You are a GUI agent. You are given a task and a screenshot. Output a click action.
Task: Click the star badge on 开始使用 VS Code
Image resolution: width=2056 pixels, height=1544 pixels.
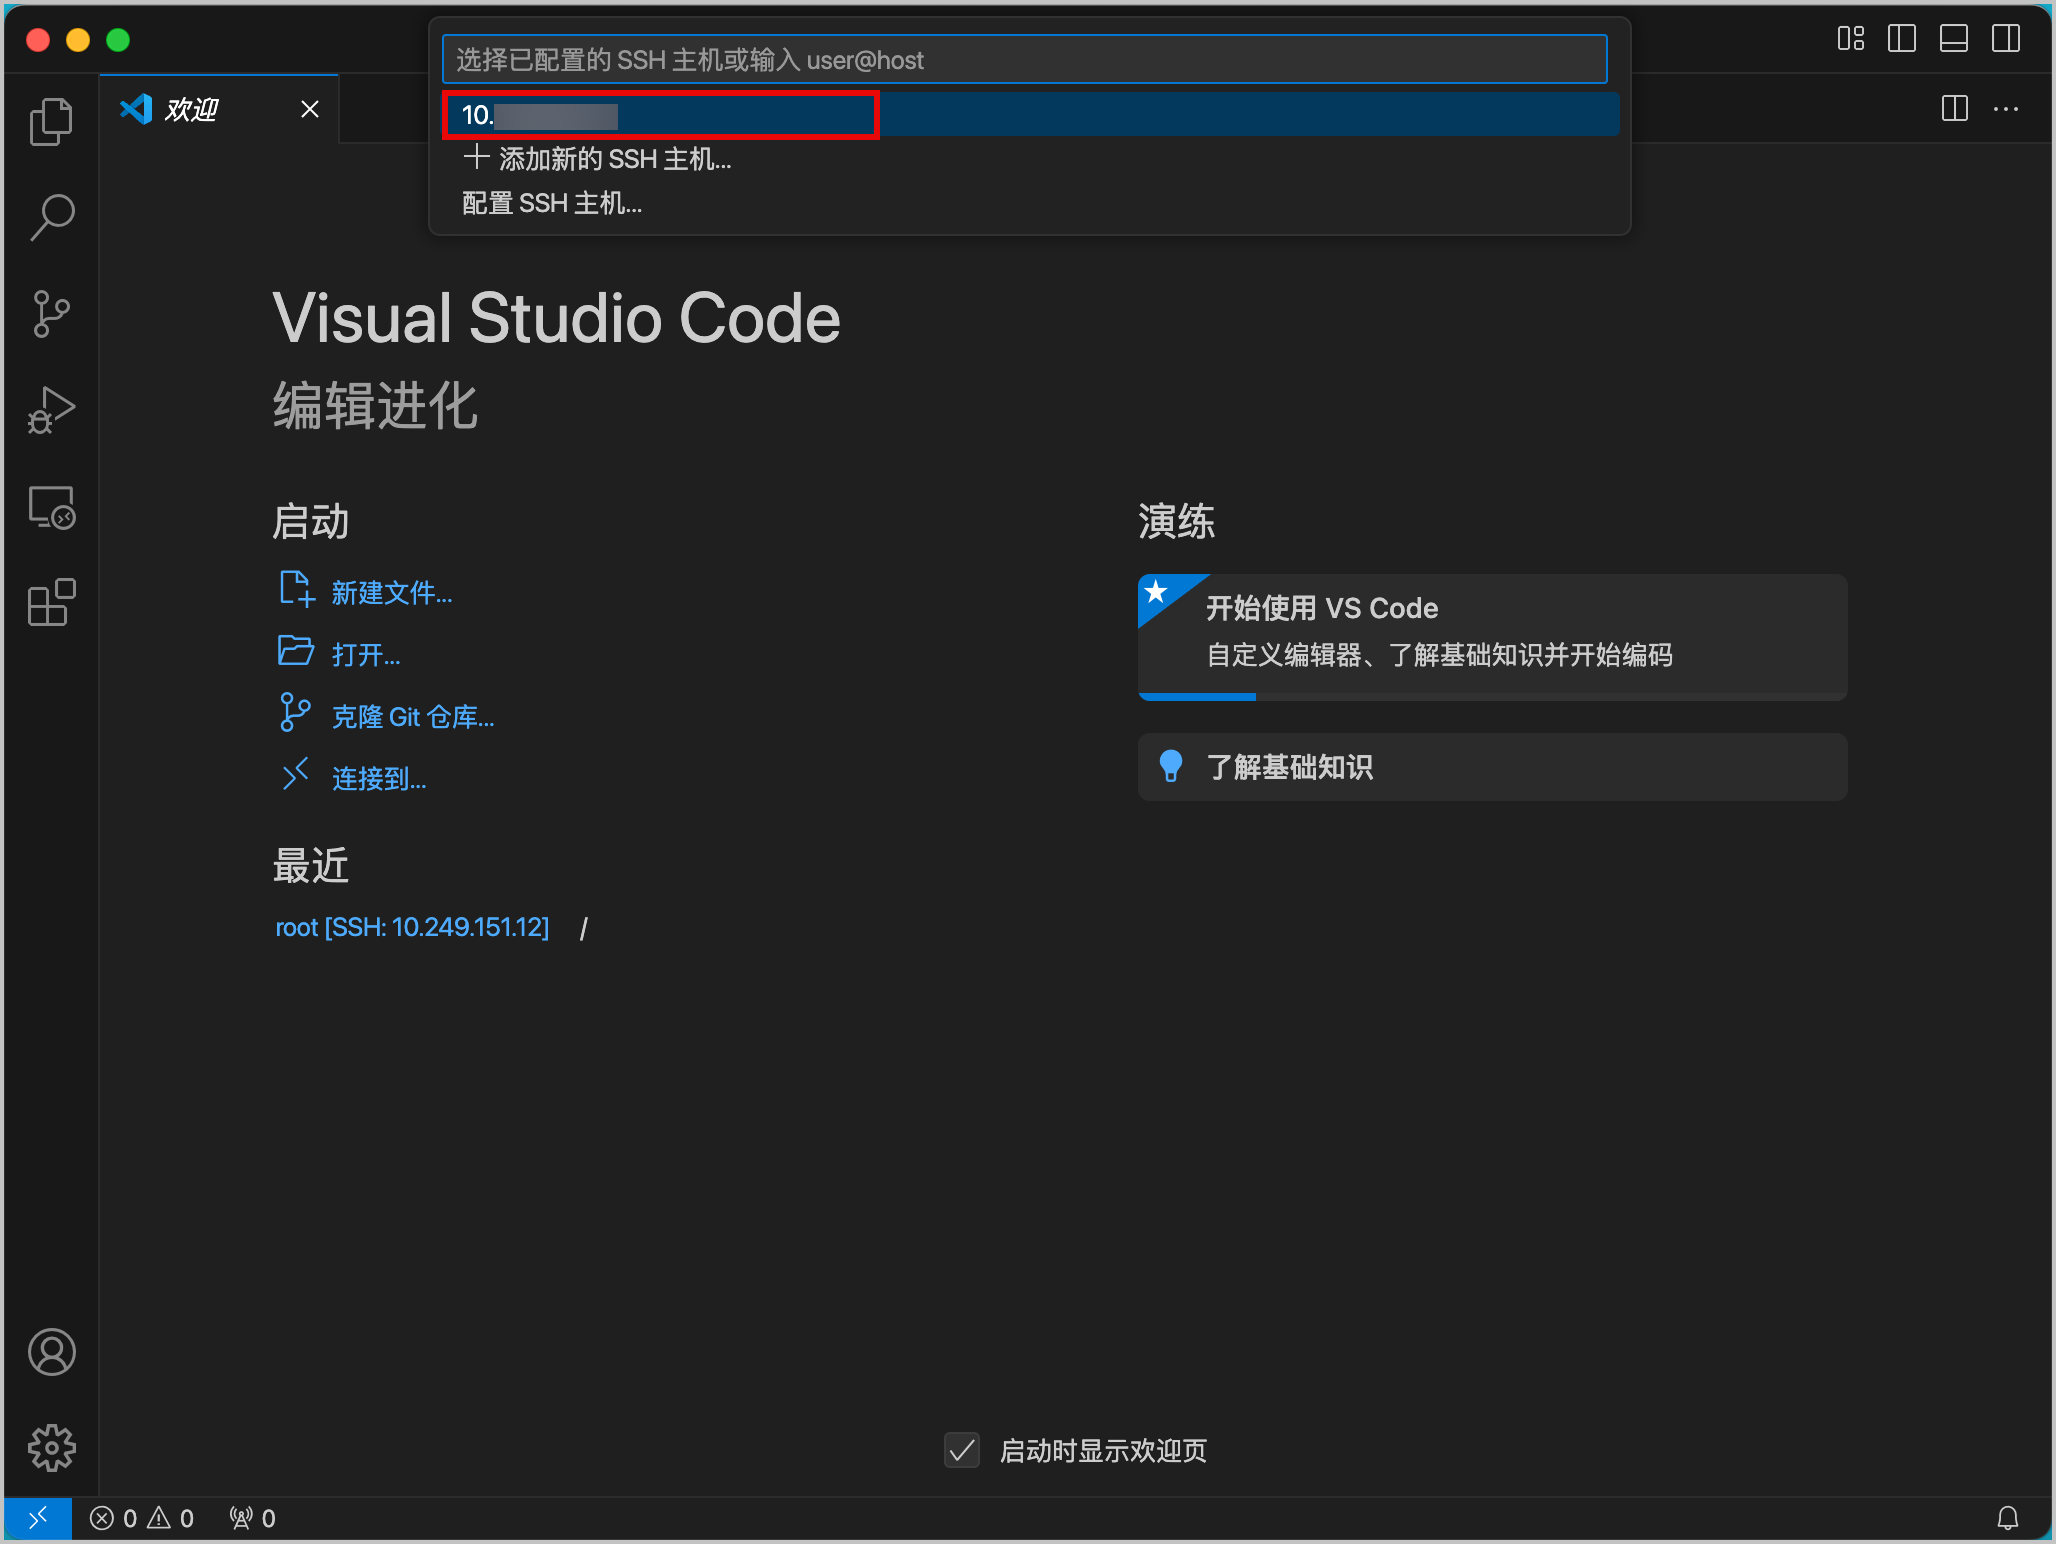pyautogui.click(x=1157, y=592)
